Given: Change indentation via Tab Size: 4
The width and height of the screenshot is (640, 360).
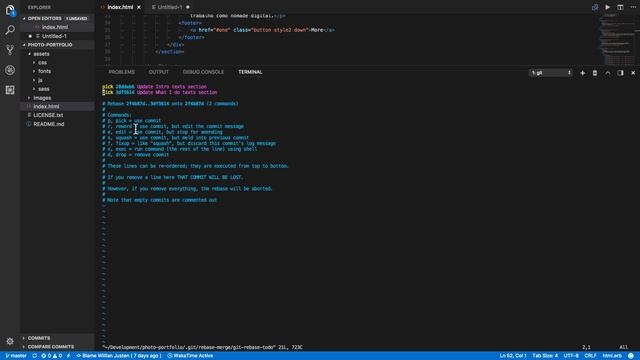Looking at the screenshot, I should click(545, 356).
